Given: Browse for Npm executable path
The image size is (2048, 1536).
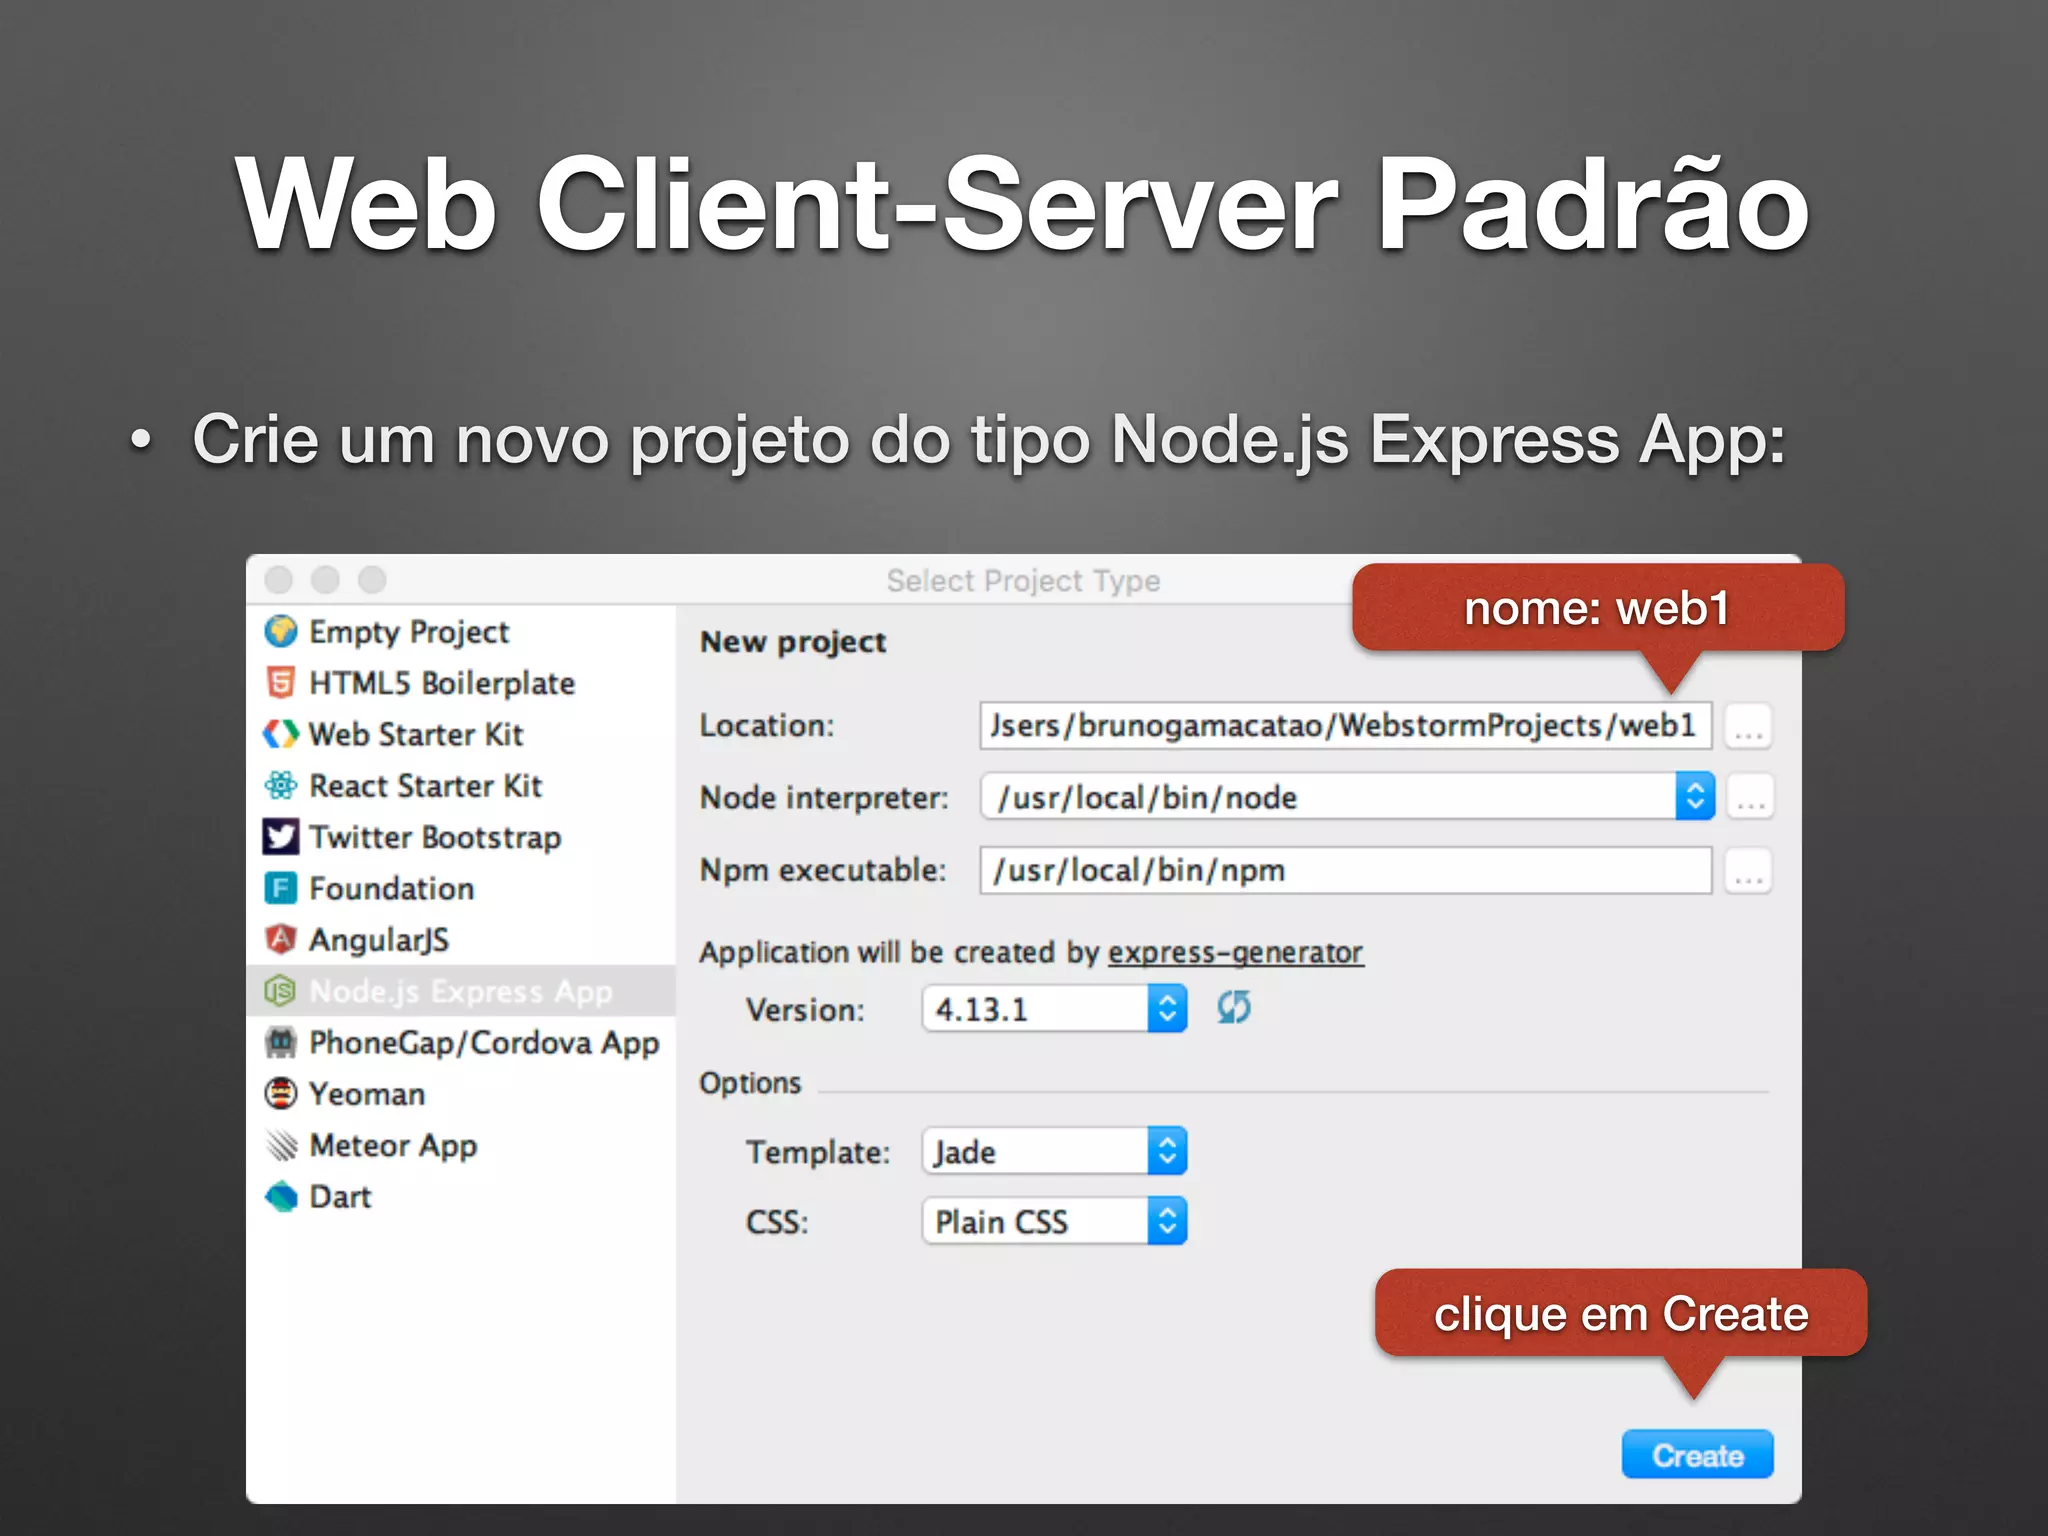Looking at the screenshot, I should [x=1748, y=871].
